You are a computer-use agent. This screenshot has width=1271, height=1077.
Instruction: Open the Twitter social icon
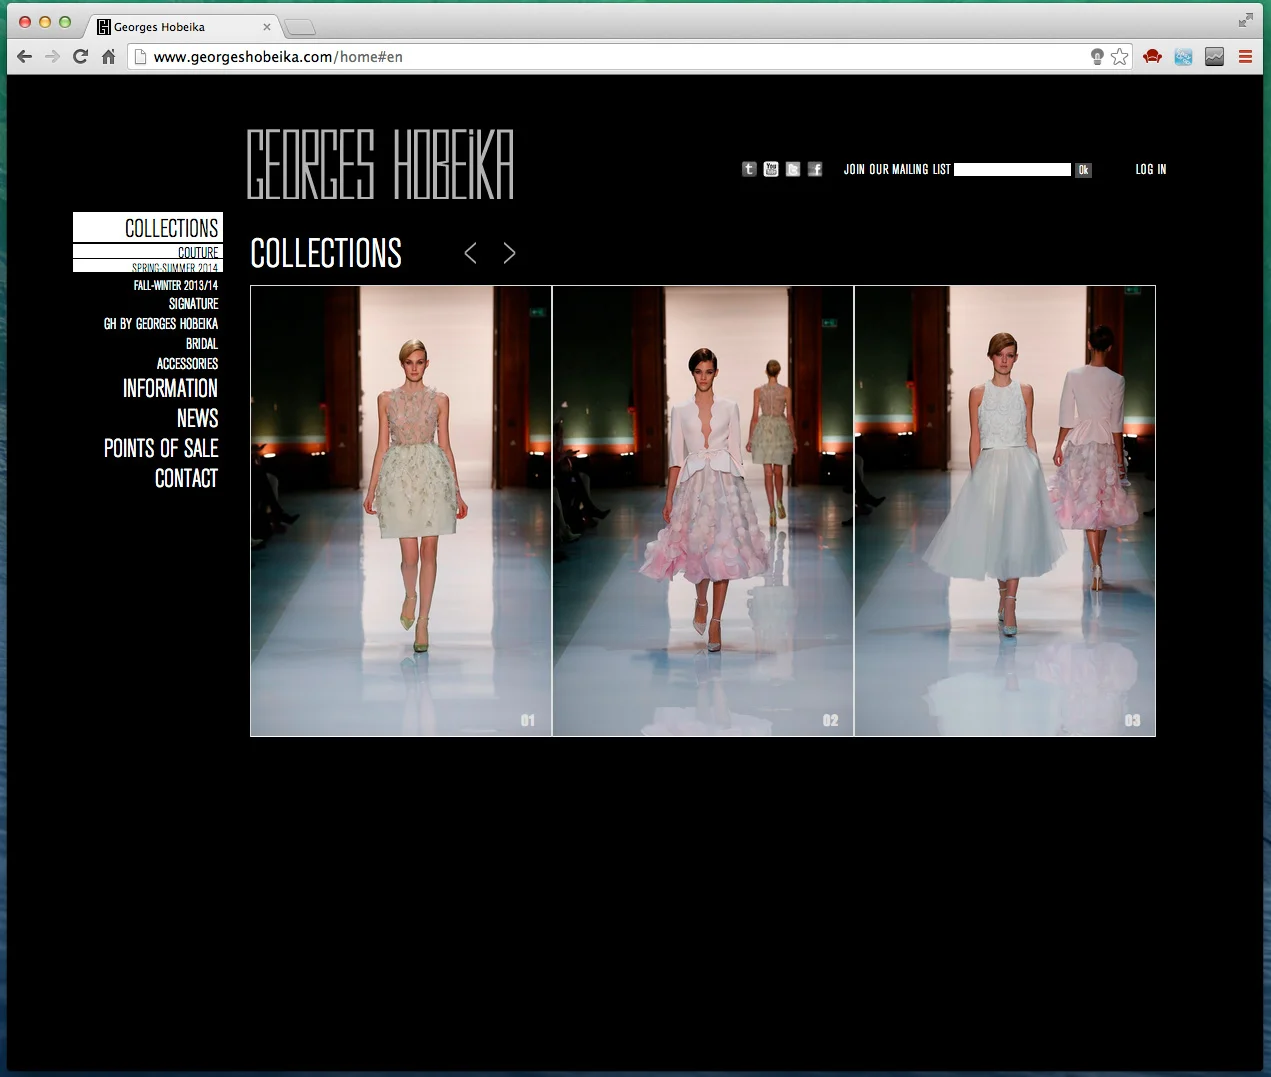coord(793,169)
